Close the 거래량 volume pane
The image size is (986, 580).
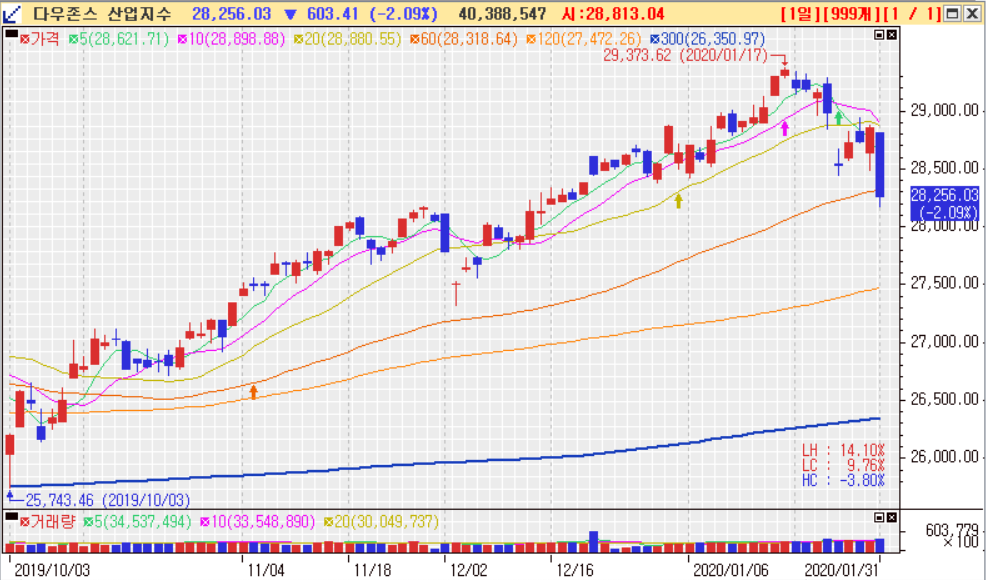pos(892,518)
